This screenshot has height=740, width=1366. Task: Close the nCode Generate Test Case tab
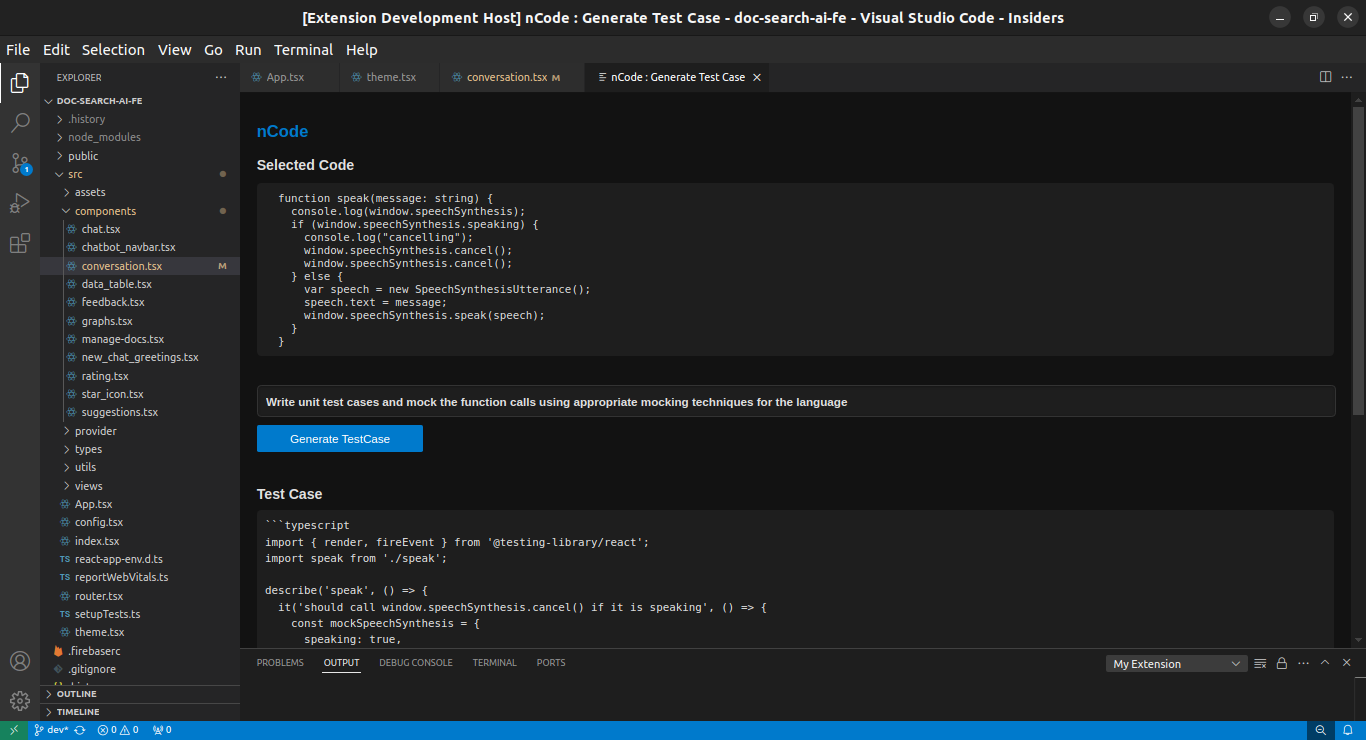tap(757, 77)
